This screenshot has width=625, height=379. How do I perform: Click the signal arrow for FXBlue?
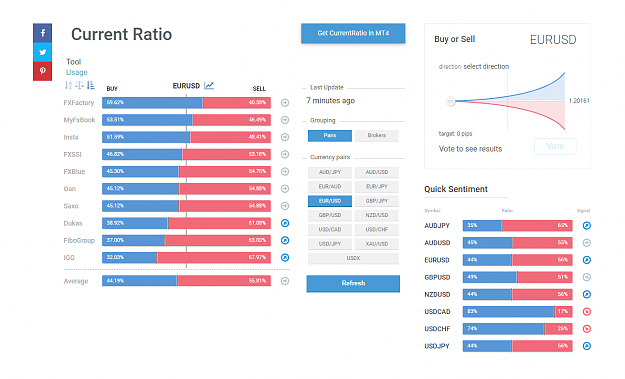285,171
